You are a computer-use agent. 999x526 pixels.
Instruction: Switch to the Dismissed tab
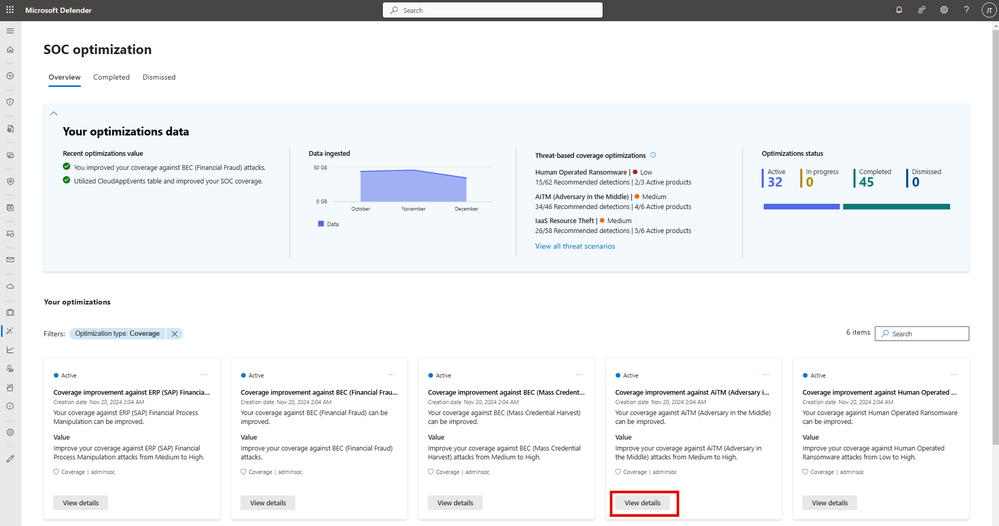pos(159,77)
